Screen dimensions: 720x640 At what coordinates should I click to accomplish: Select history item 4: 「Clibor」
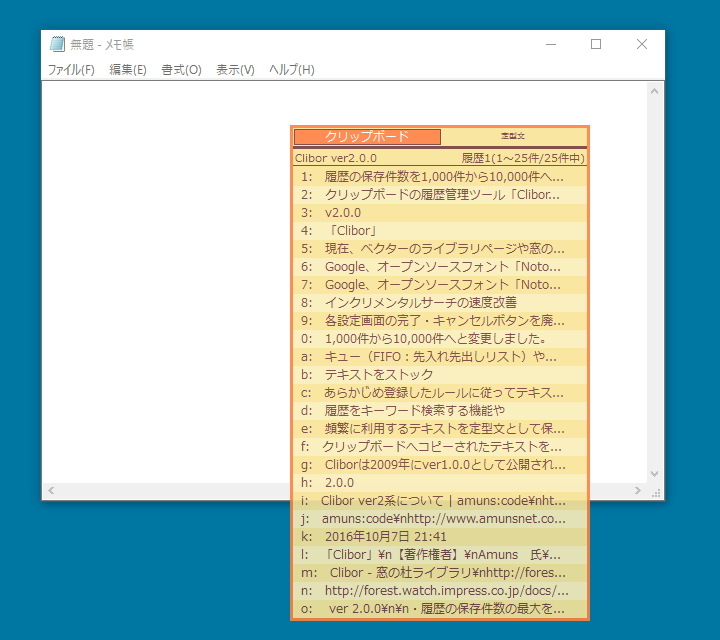(440, 230)
